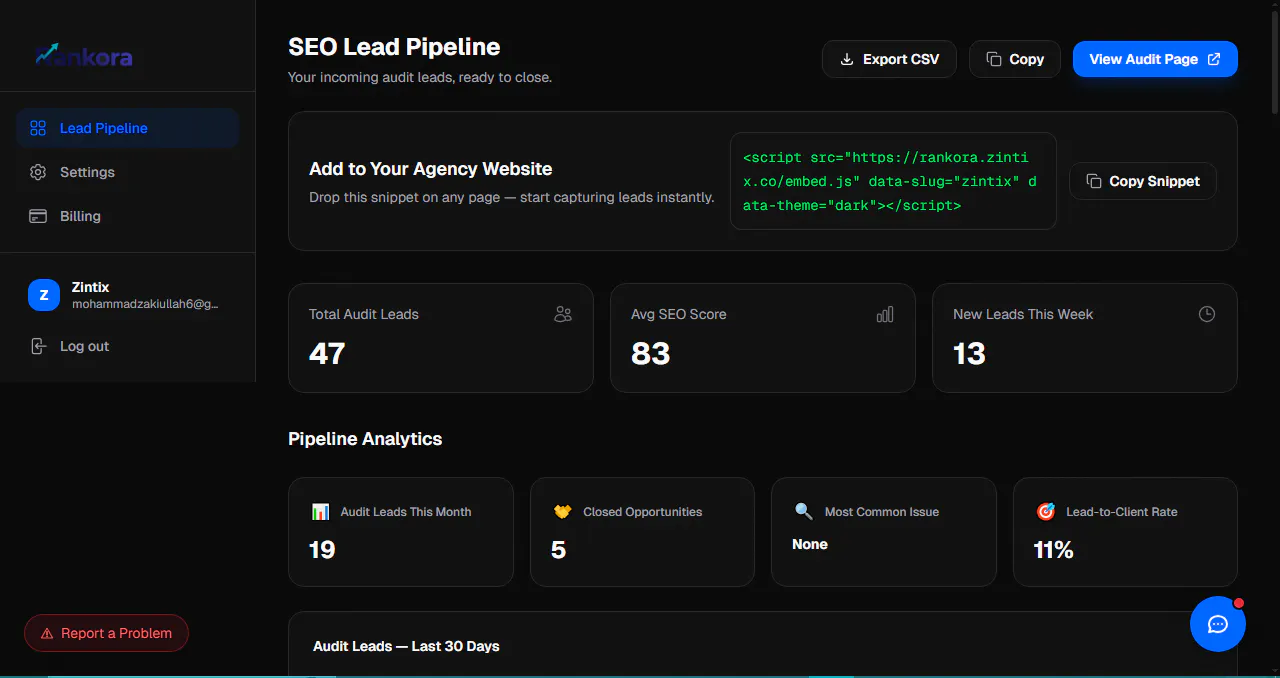Click the handshake icon on Closed Opportunities
Image resolution: width=1280 pixels, height=678 pixels.
point(562,511)
